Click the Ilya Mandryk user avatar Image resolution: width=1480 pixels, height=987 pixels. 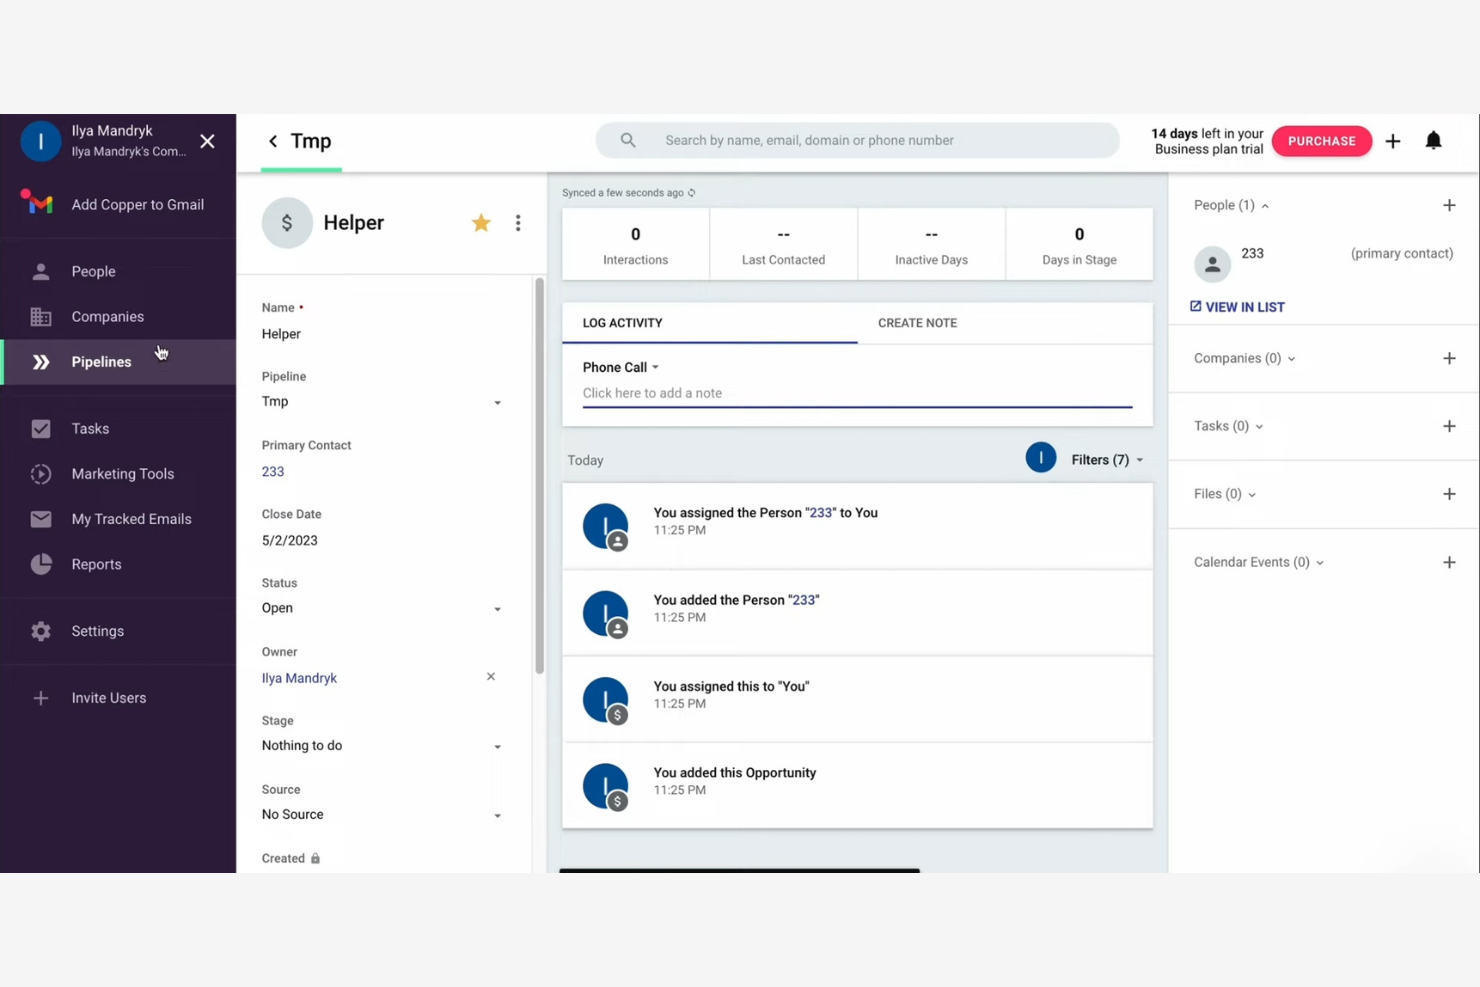click(x=41, y=141)
